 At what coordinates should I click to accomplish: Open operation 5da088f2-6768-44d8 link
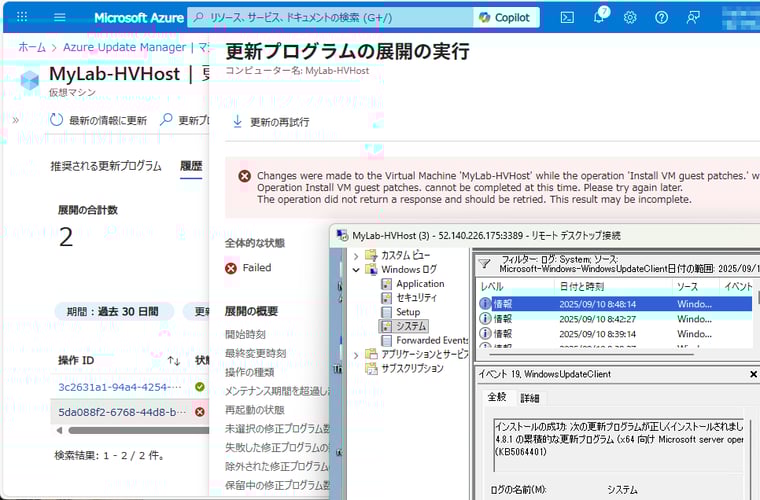pos(122,412)
